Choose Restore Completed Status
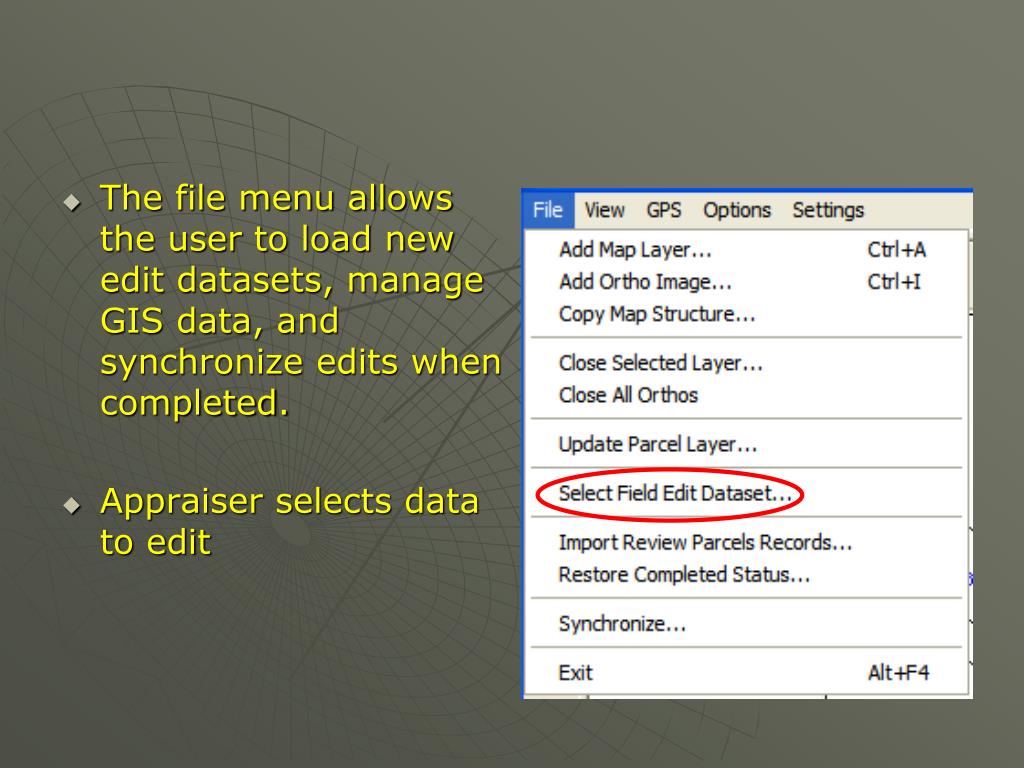The image size is (1024, 768). coord(746,575)
